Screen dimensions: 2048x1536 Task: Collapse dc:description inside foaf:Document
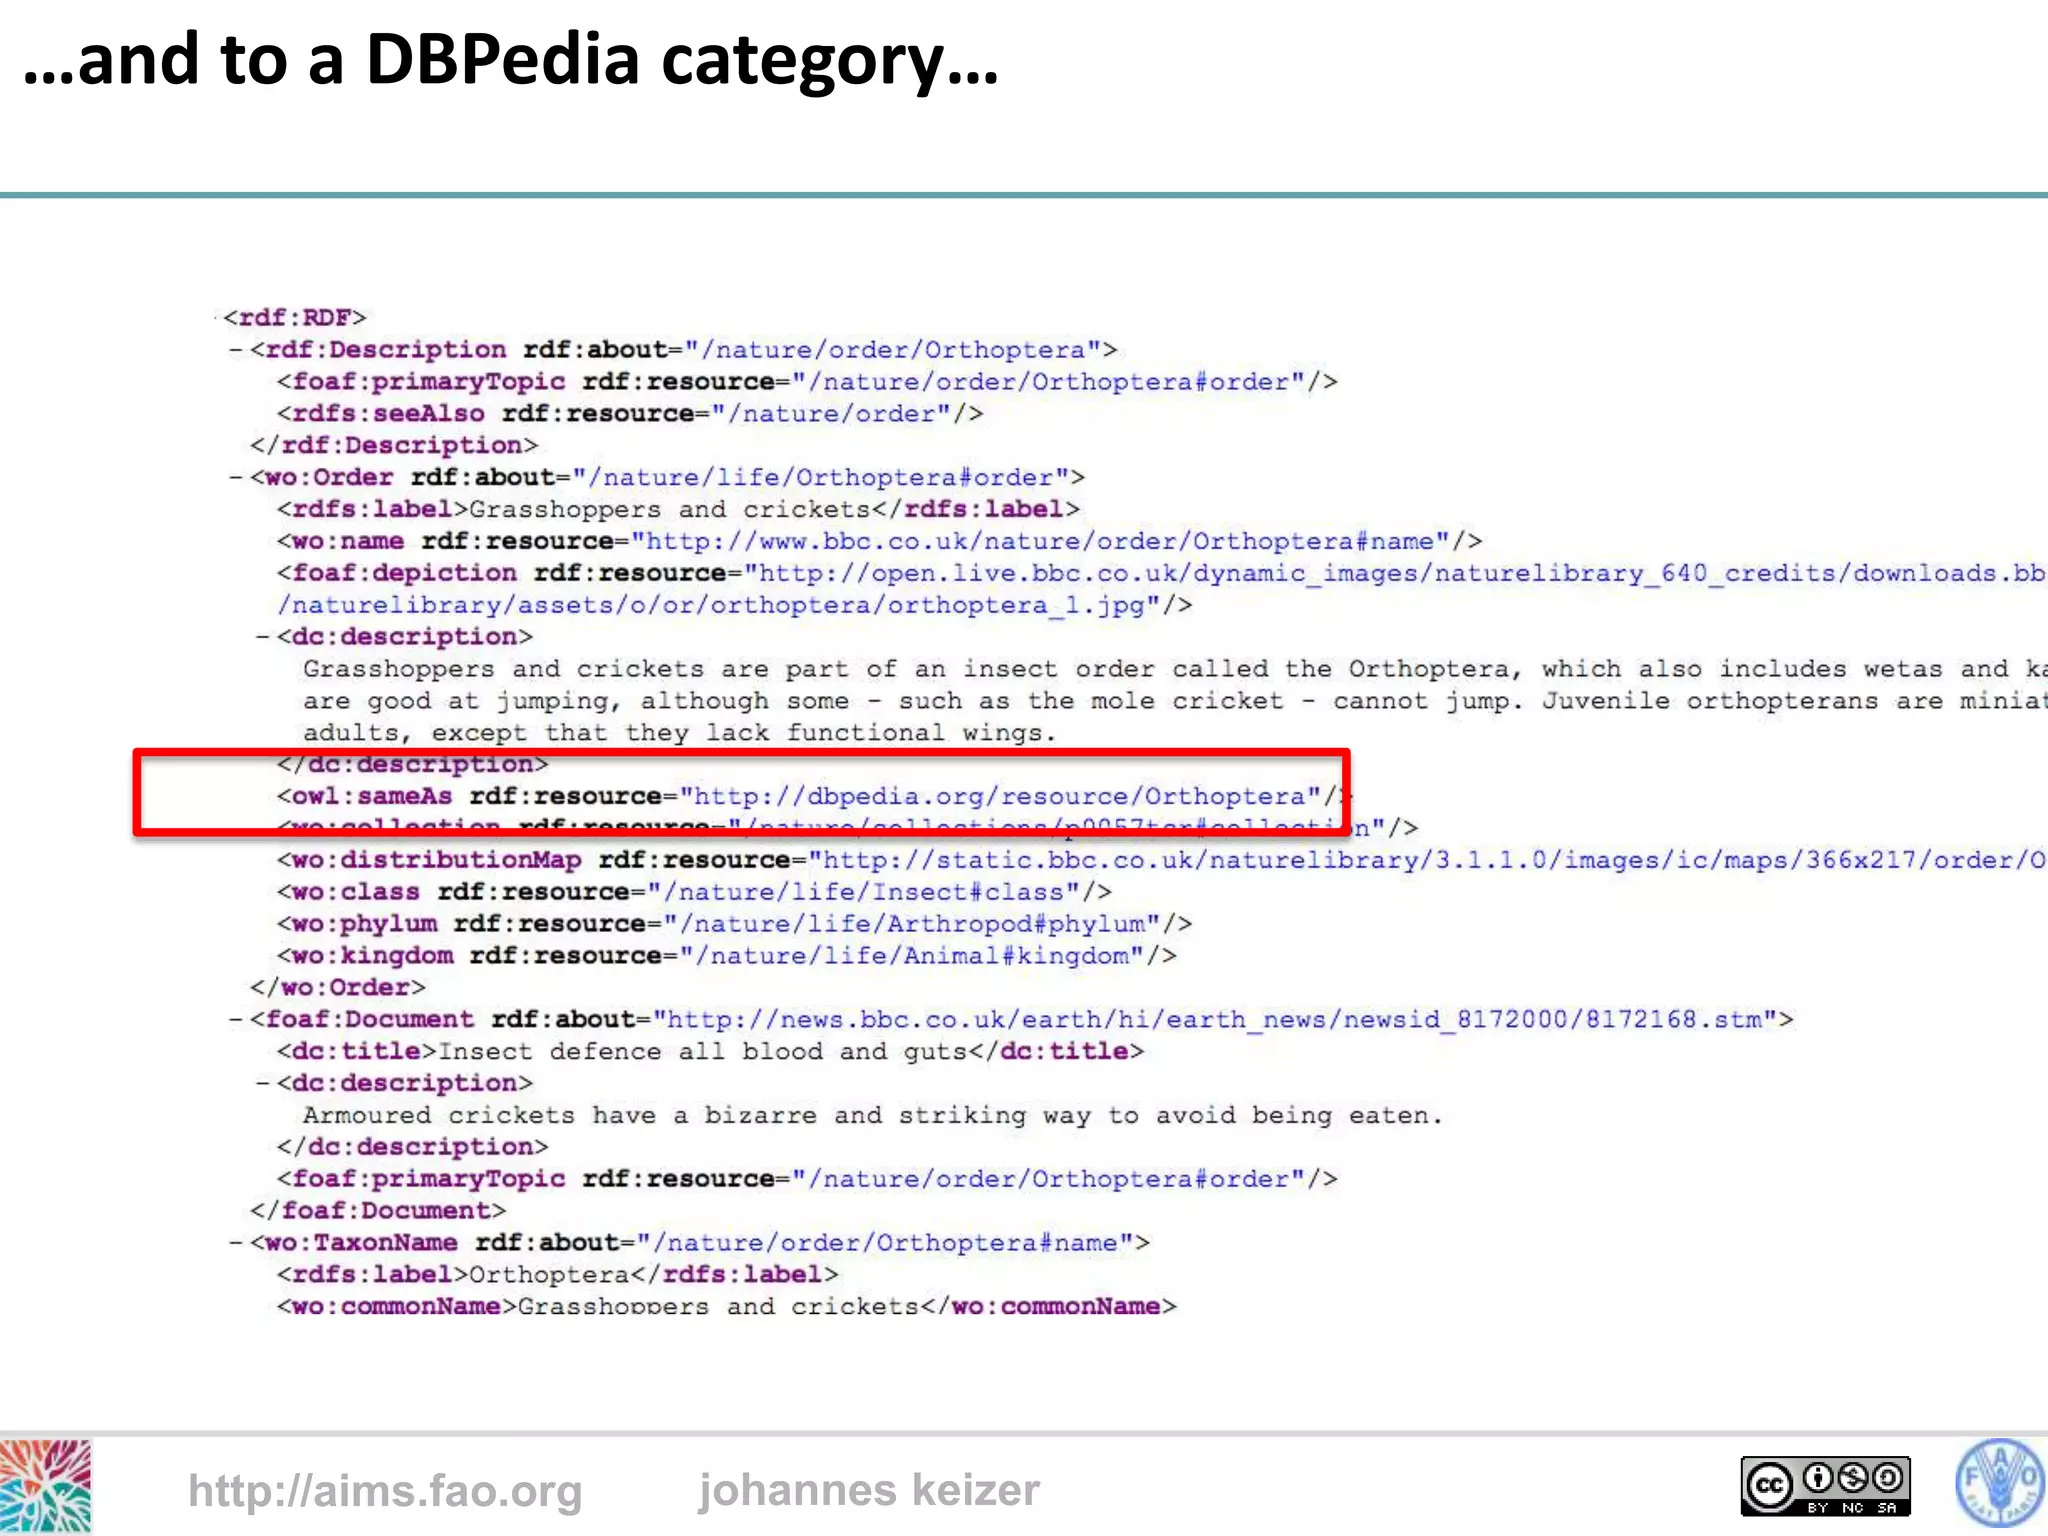263,1084
